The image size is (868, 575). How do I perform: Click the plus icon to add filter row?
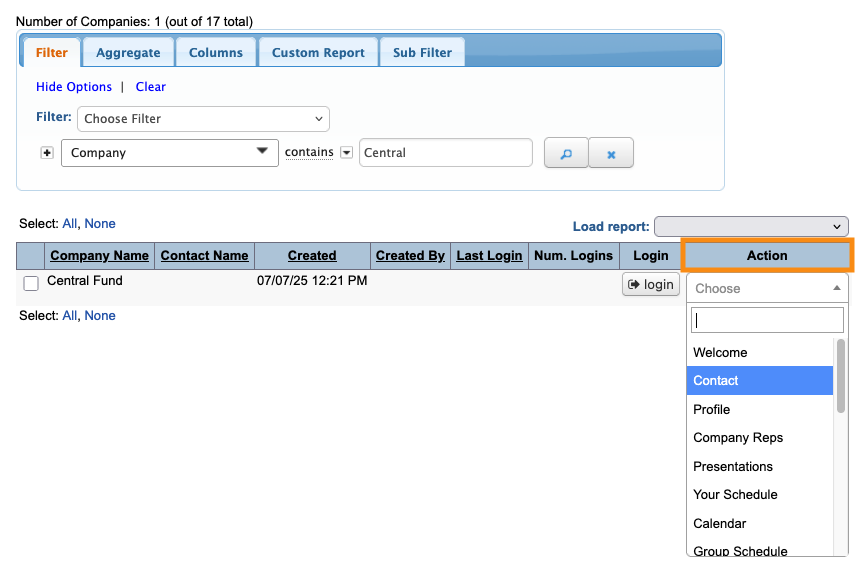point(46,153)
